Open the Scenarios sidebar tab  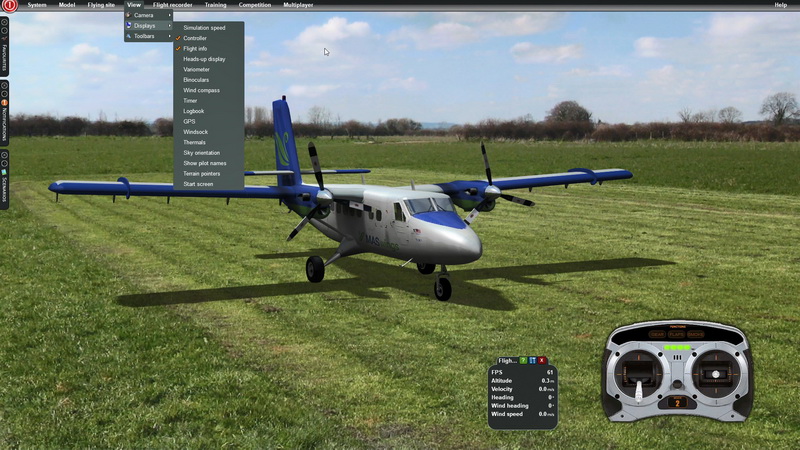pyautogui.click(x=4, y=180)
